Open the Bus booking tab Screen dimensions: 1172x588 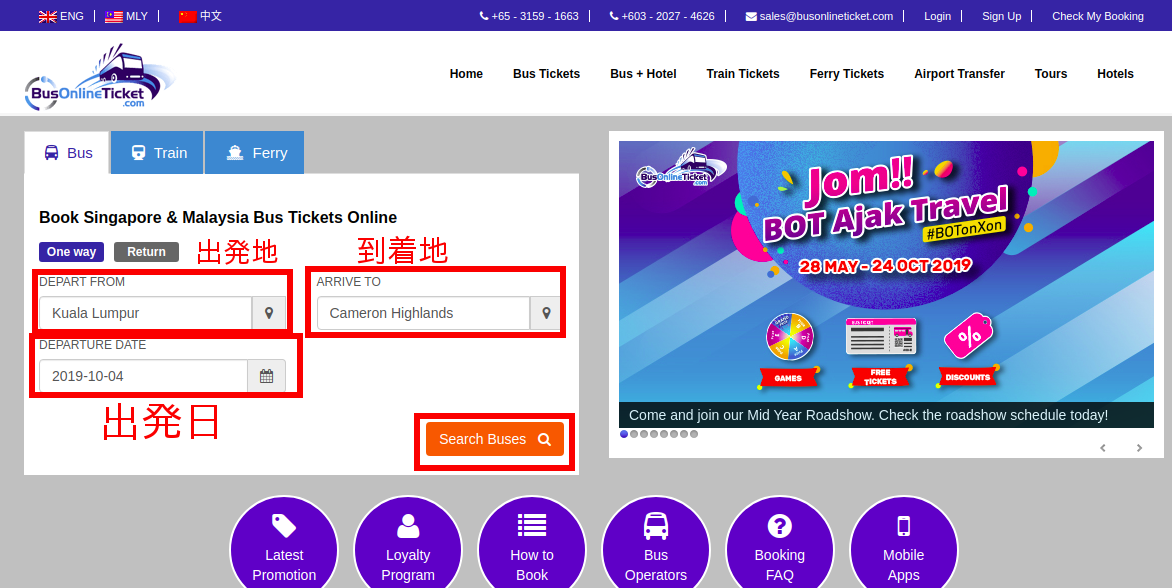pos(67,153)
